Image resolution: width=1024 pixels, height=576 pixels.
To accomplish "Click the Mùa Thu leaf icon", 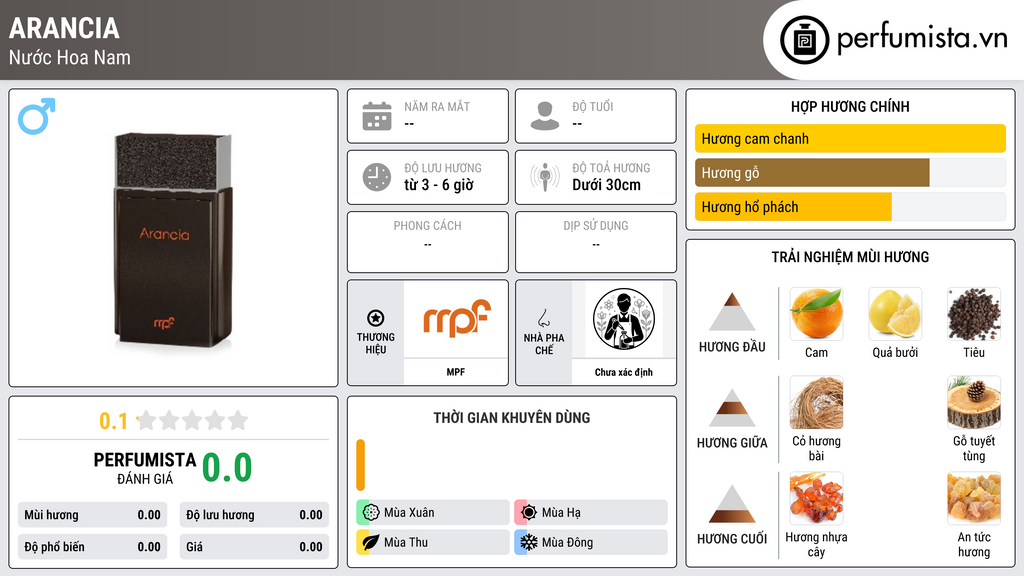I will pyautogui.click(x=371, y=542).
